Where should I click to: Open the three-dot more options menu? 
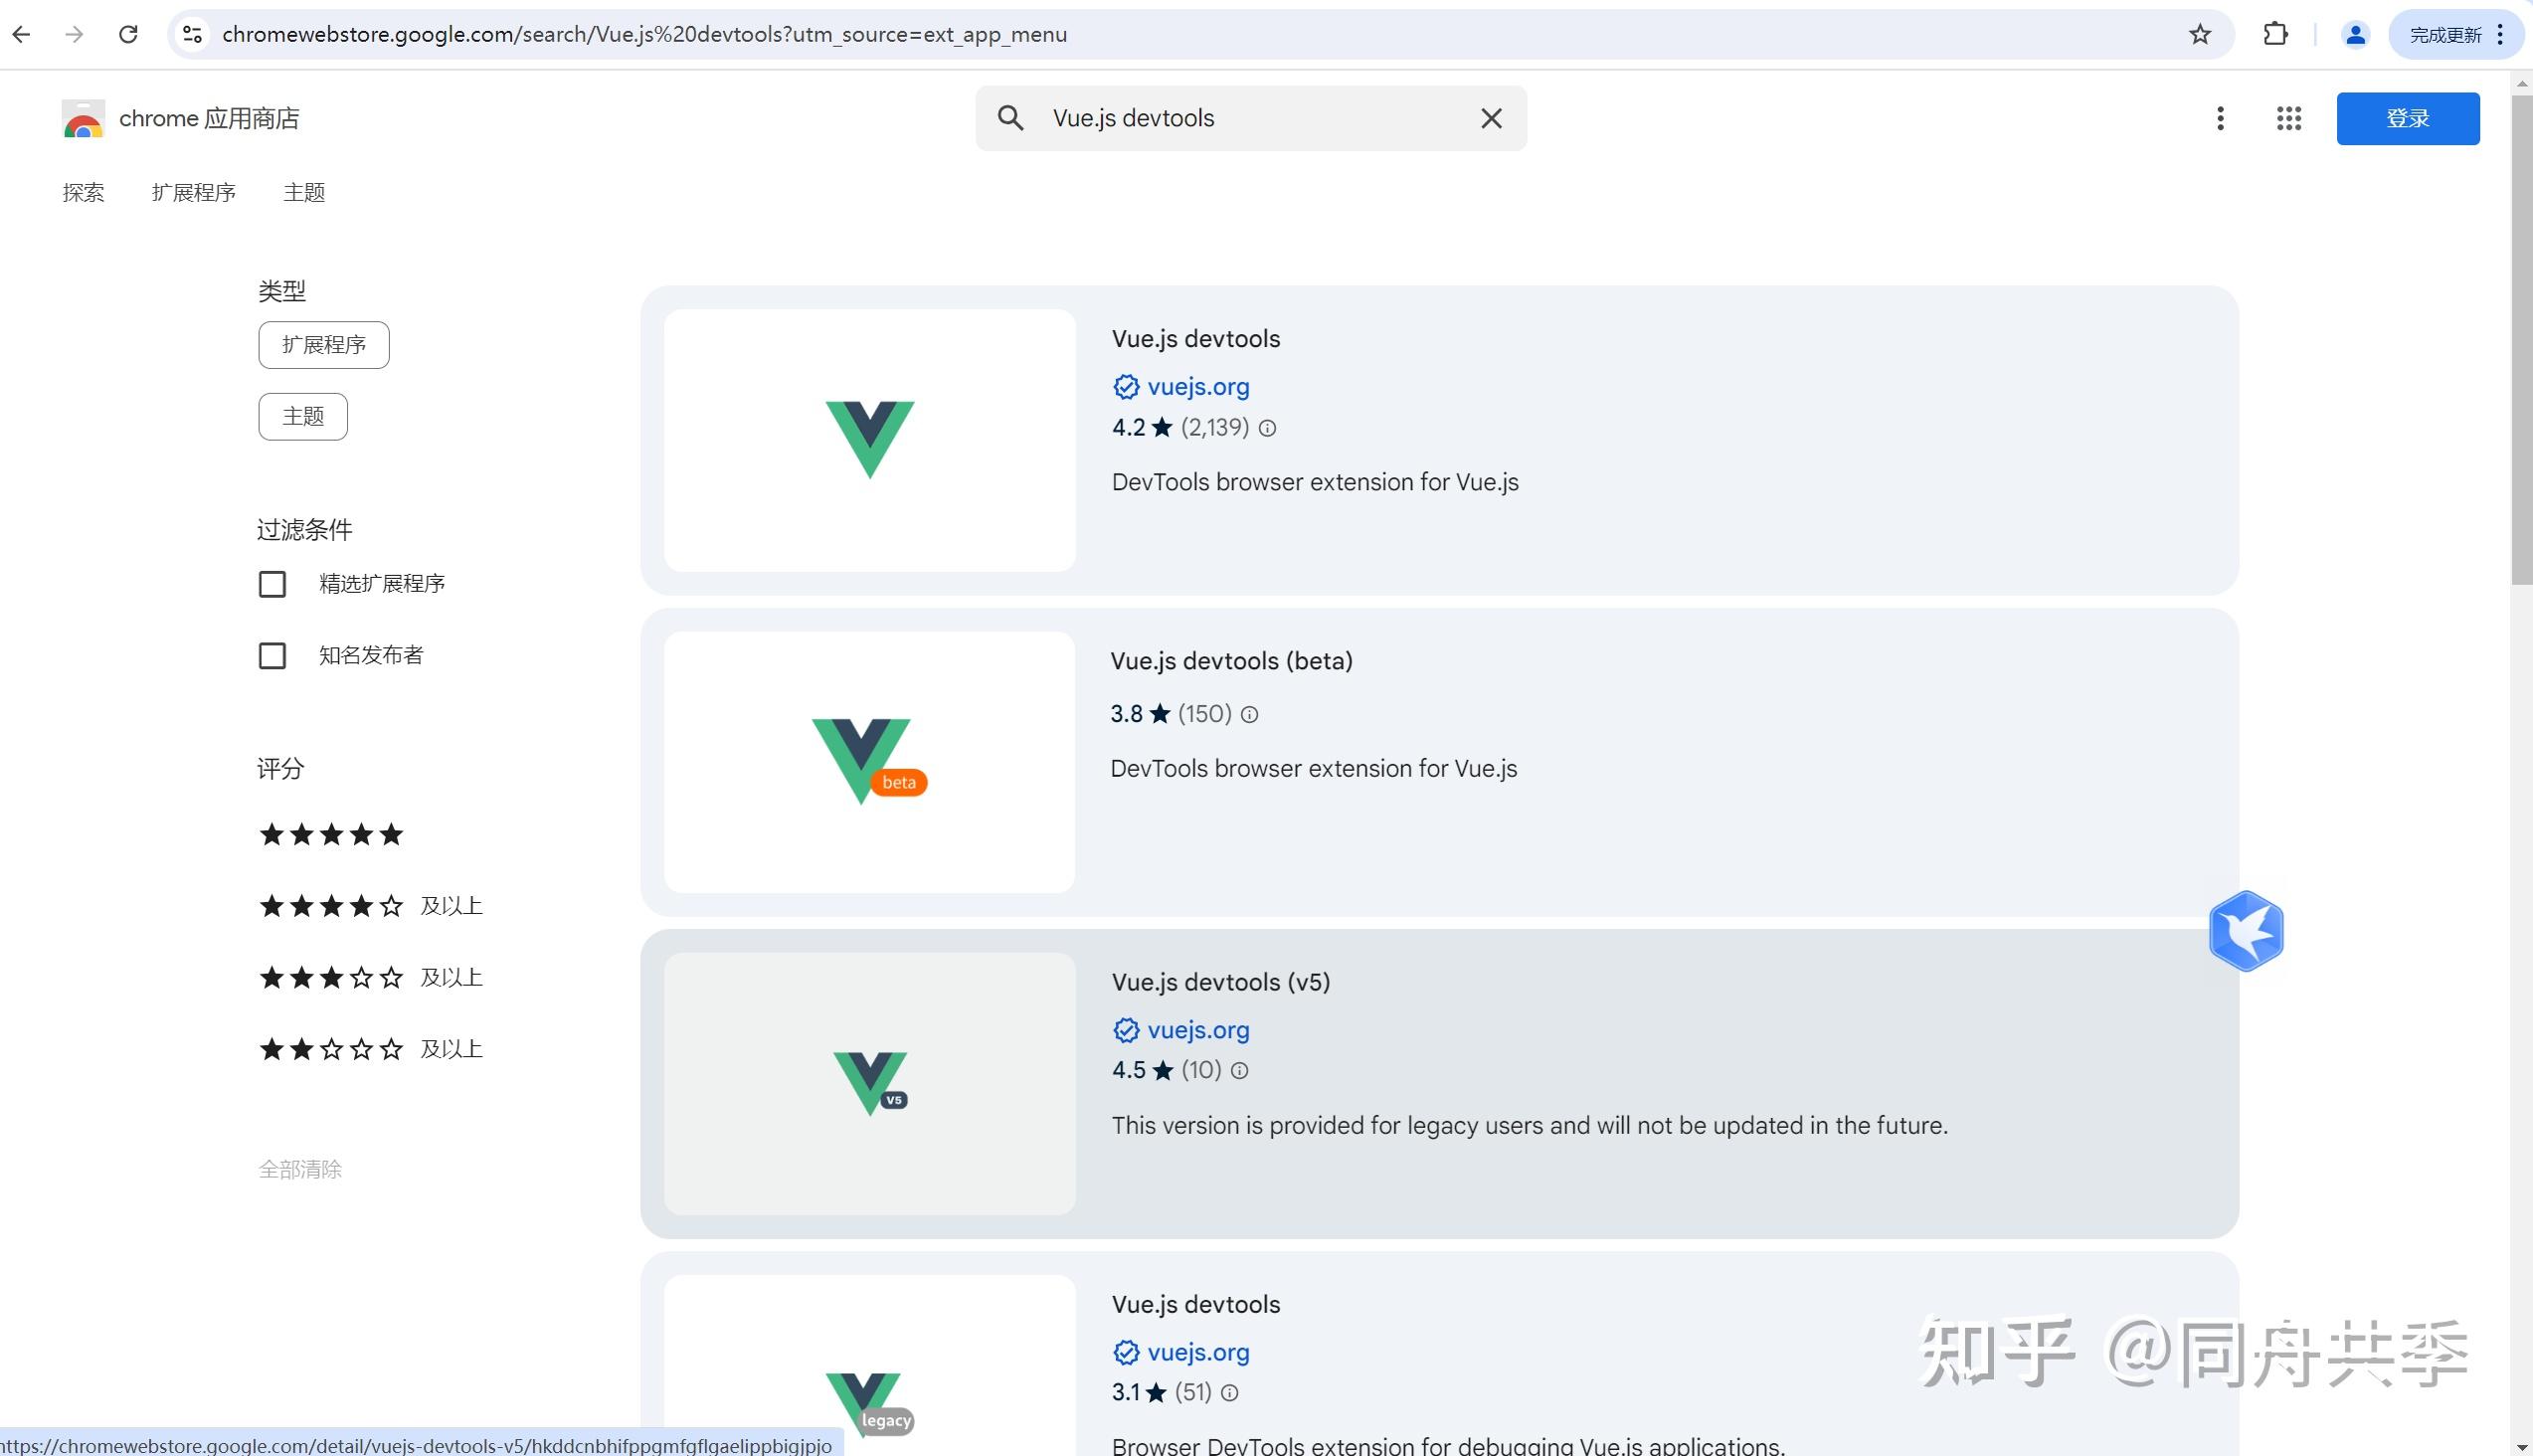pyautogui.click(x=2220, y=118)
